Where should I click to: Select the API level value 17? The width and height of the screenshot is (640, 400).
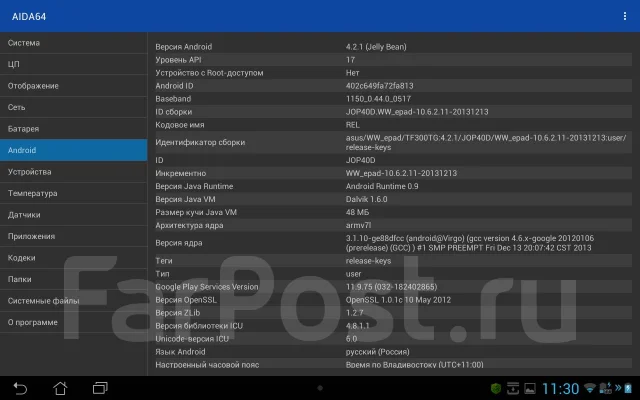pos(350,60)
